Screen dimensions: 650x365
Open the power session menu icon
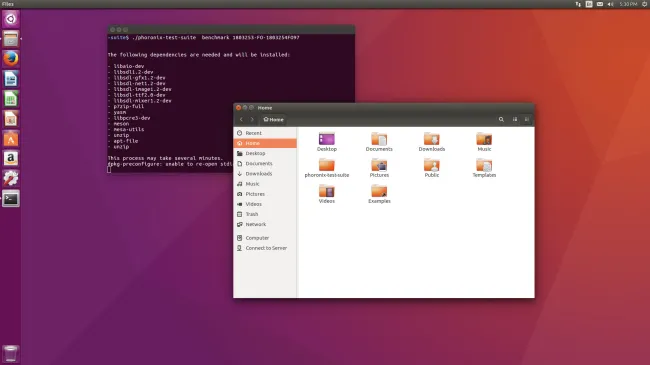[x=645, y=4]
